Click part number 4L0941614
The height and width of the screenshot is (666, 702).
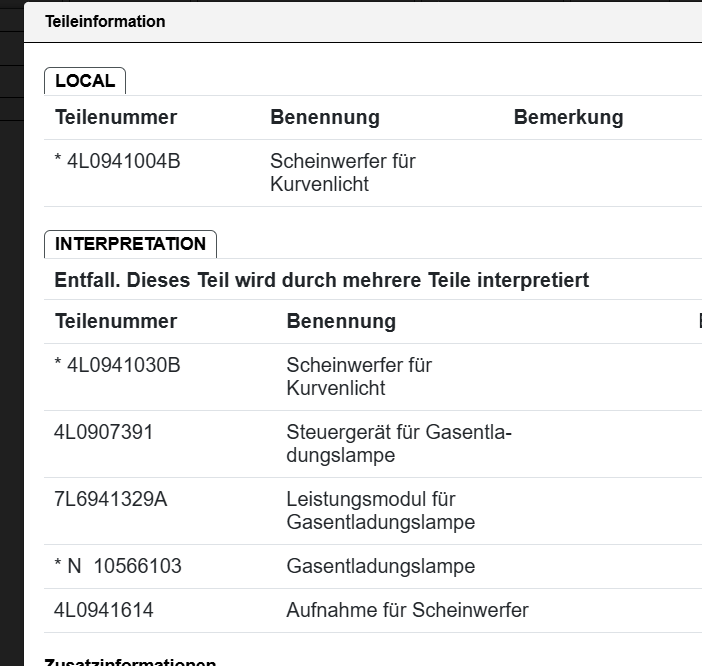pos(103,610)
